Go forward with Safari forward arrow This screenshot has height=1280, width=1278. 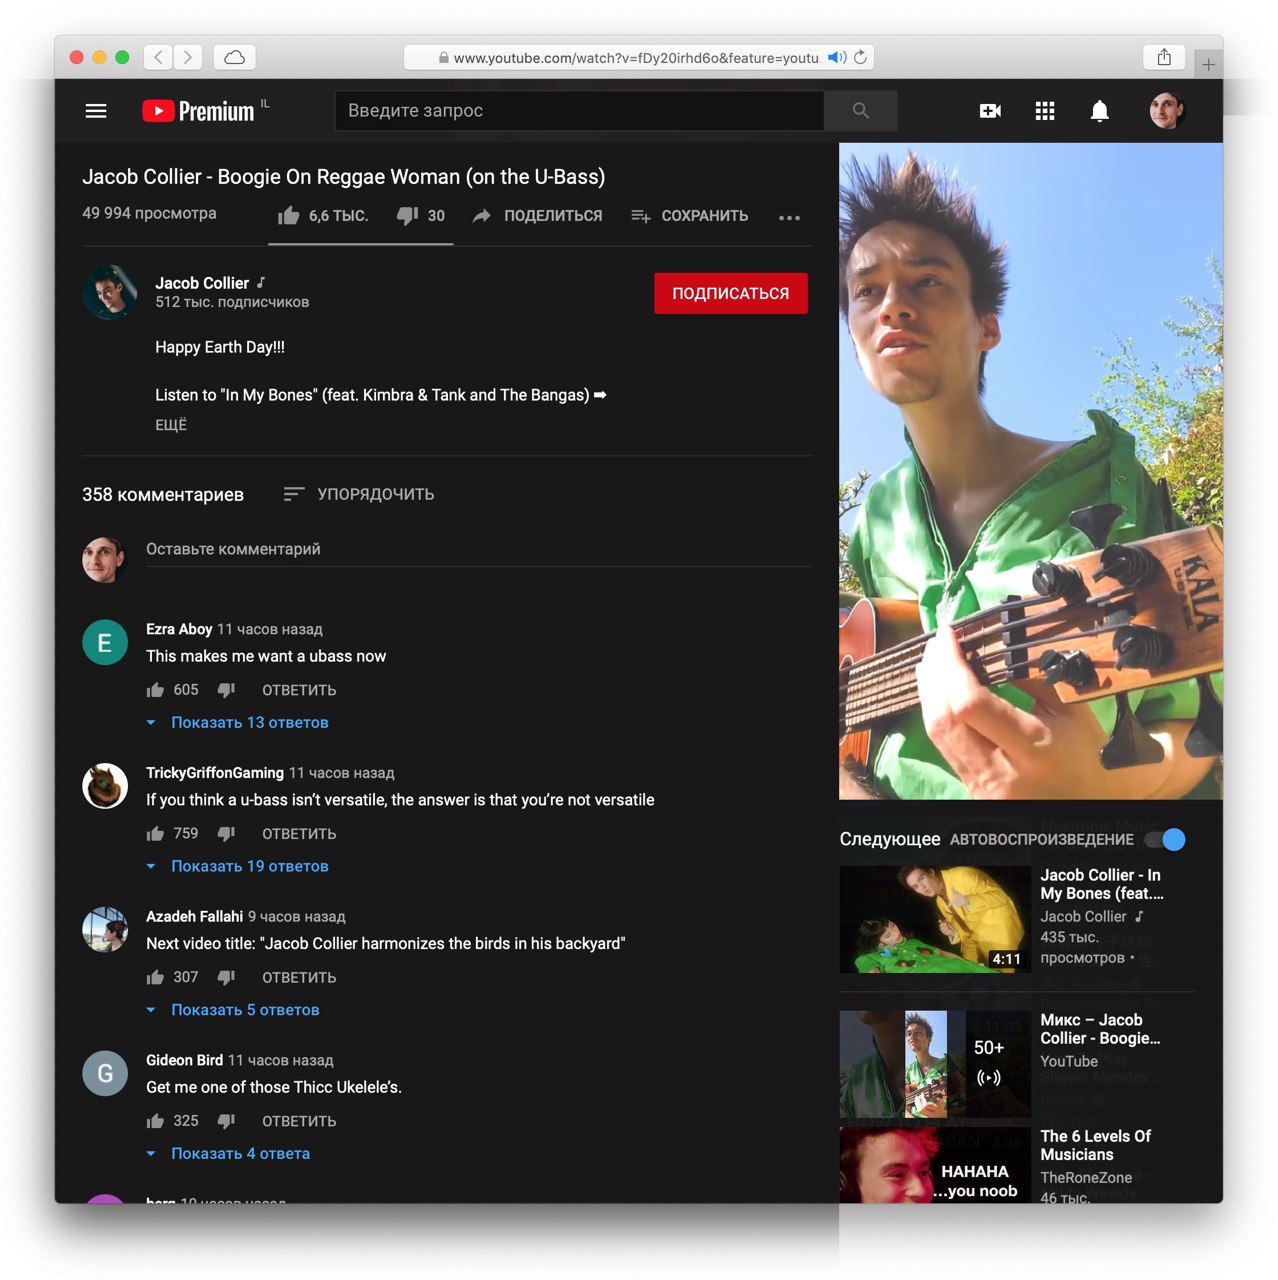point(187,57)
